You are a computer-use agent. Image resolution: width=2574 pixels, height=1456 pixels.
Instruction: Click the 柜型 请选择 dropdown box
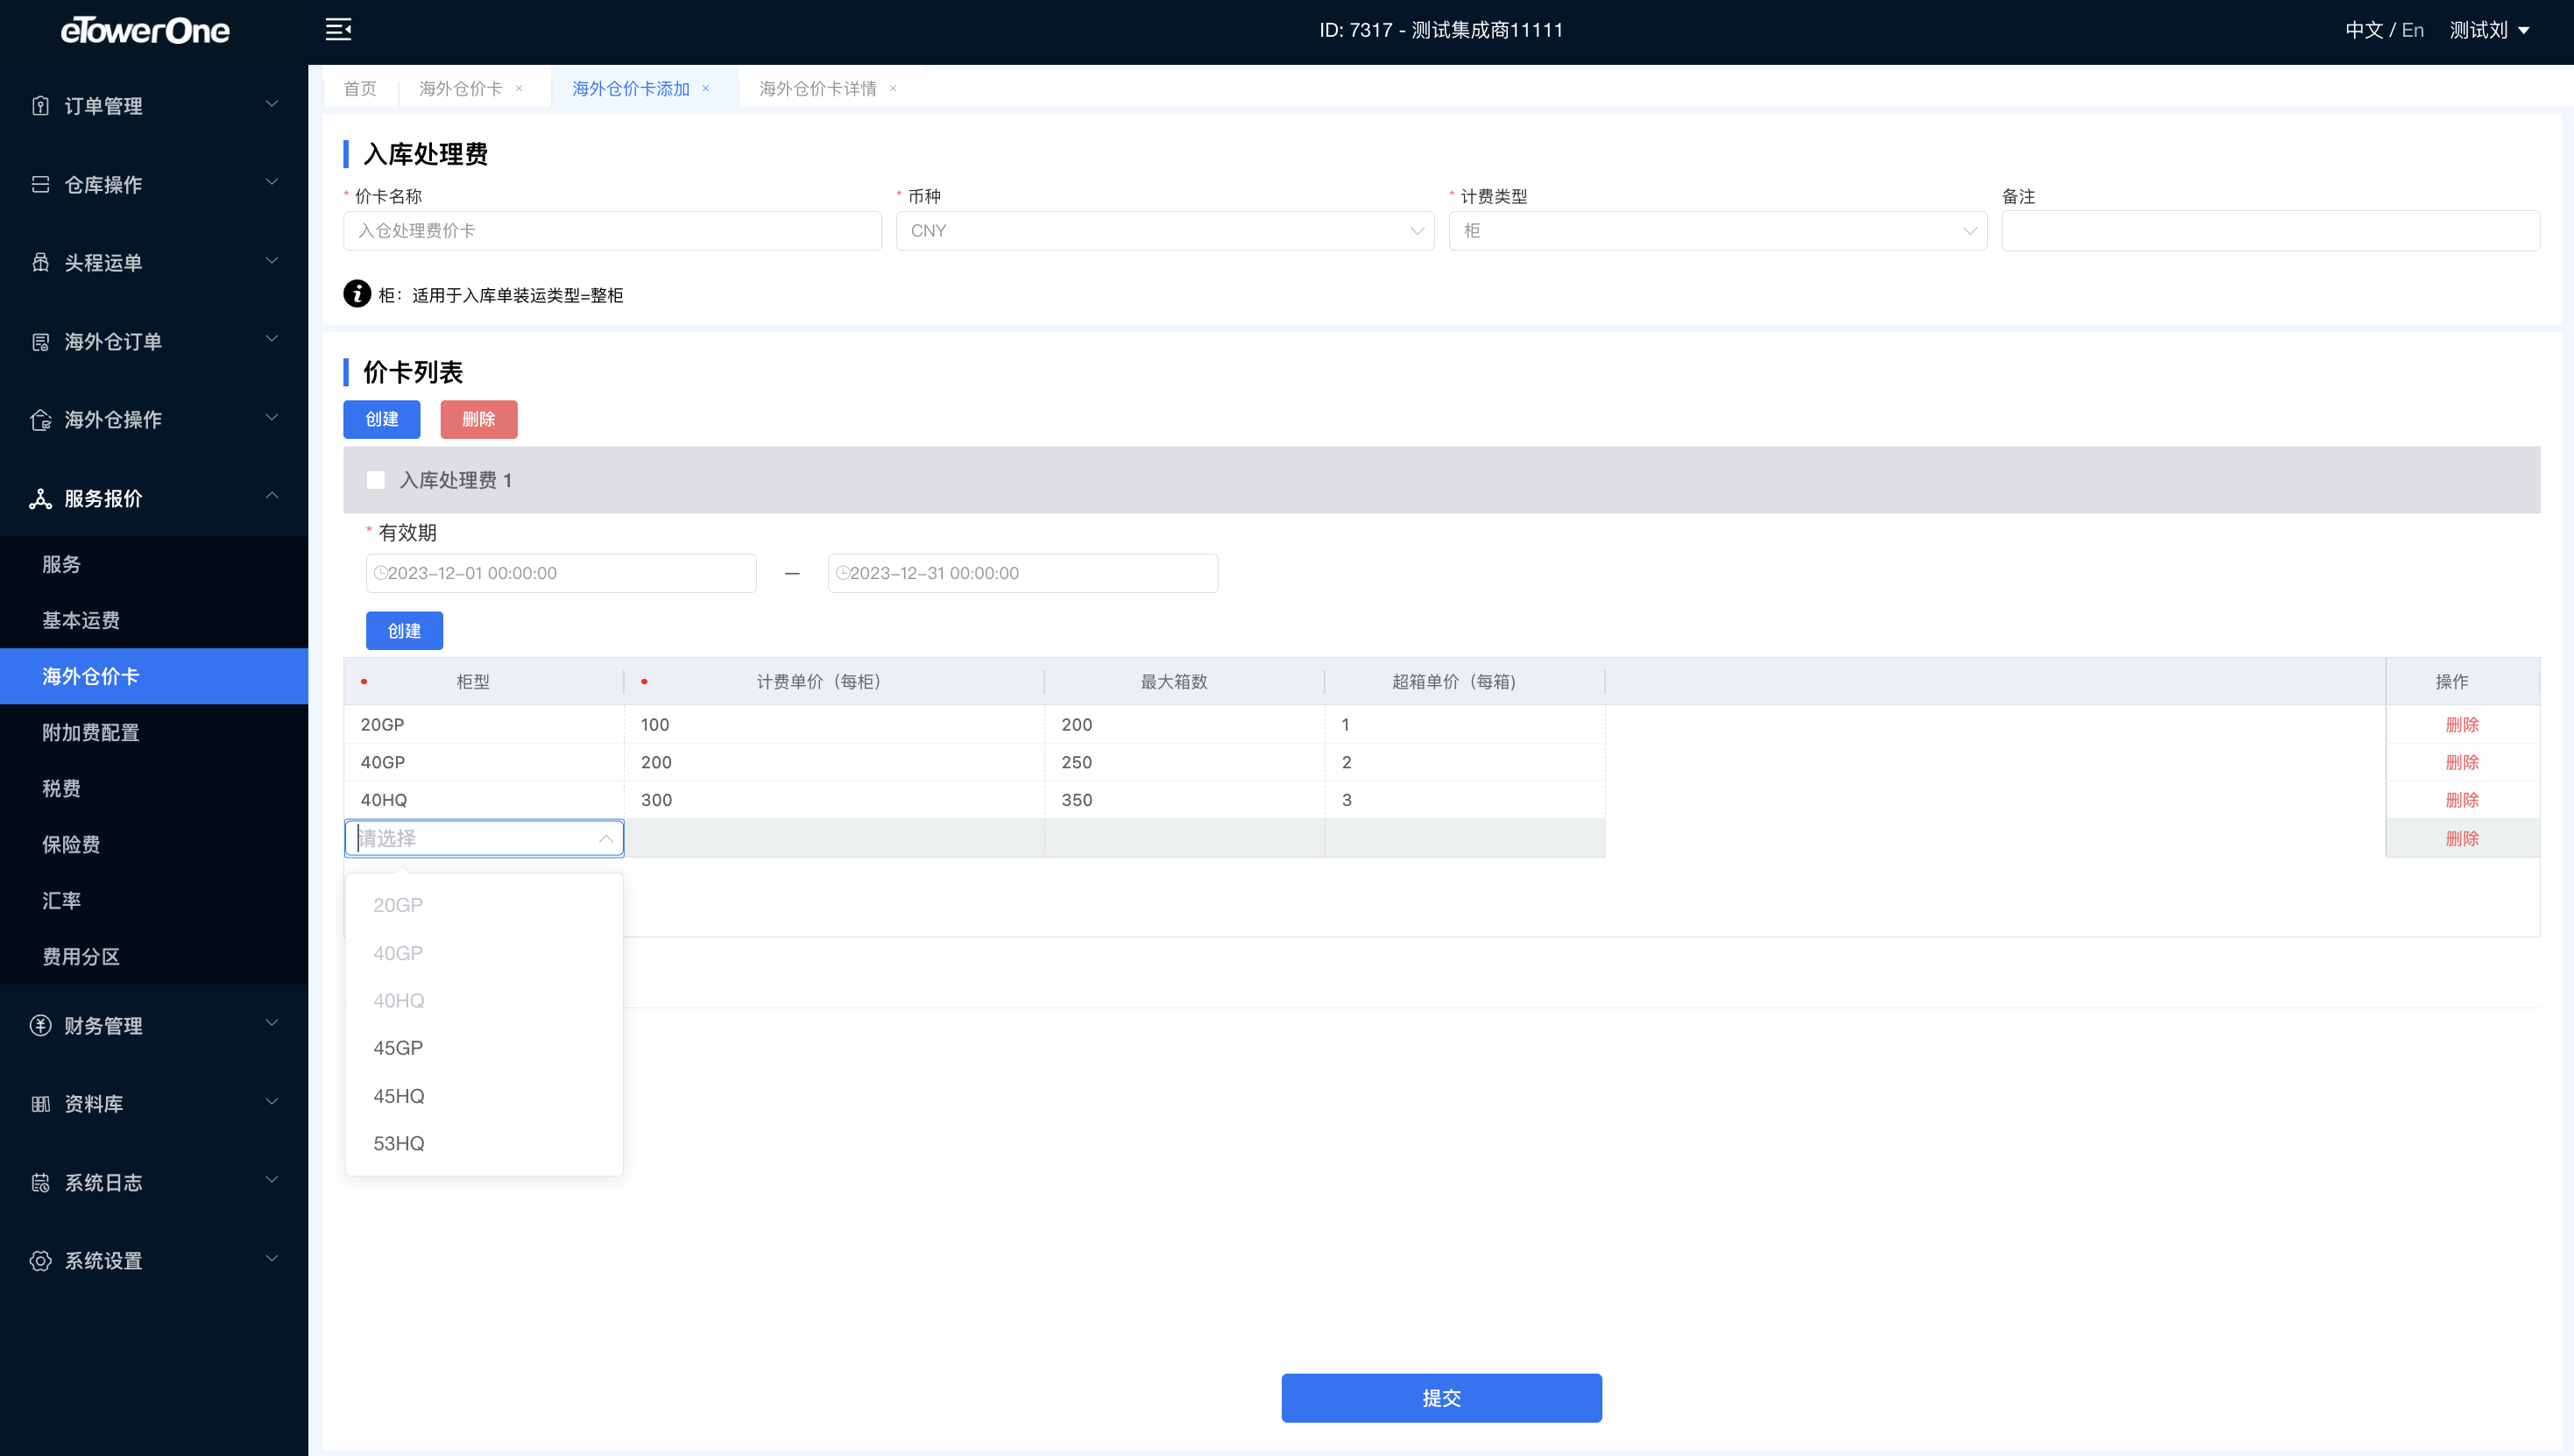(x=484, y=838)
